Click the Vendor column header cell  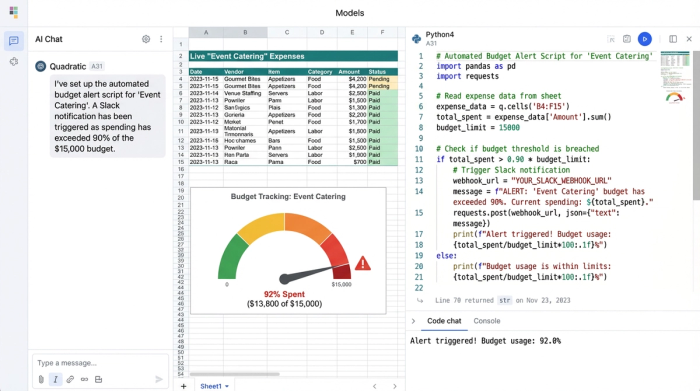(x=245, y=71)
